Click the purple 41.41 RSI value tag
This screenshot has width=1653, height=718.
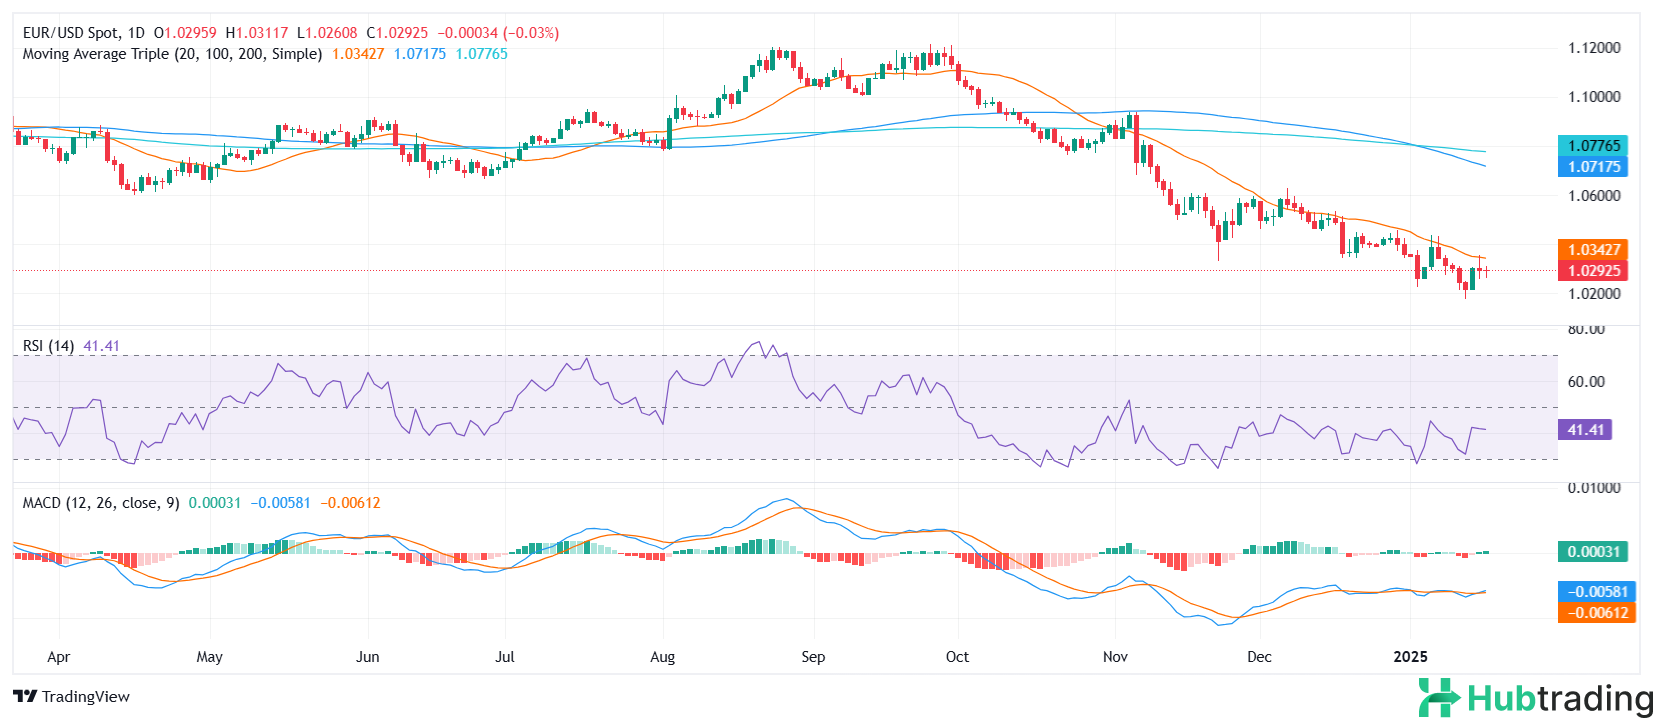(x=1585, y=430)
